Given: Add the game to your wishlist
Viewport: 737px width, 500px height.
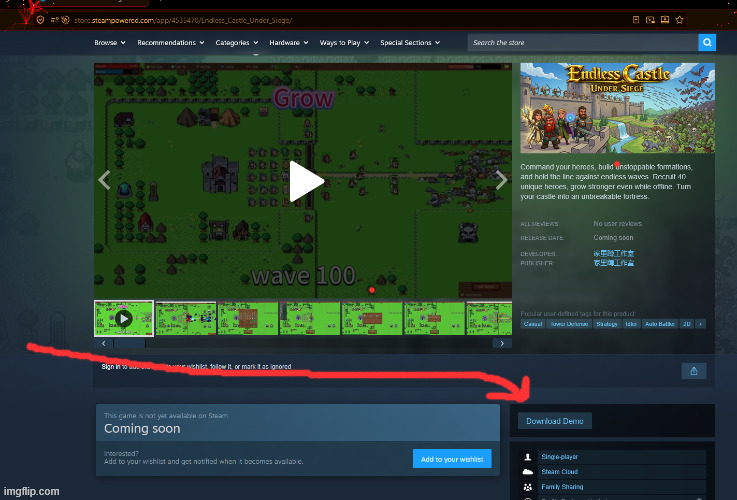Looking at the screenshot, I should click(x=452, y=459).
